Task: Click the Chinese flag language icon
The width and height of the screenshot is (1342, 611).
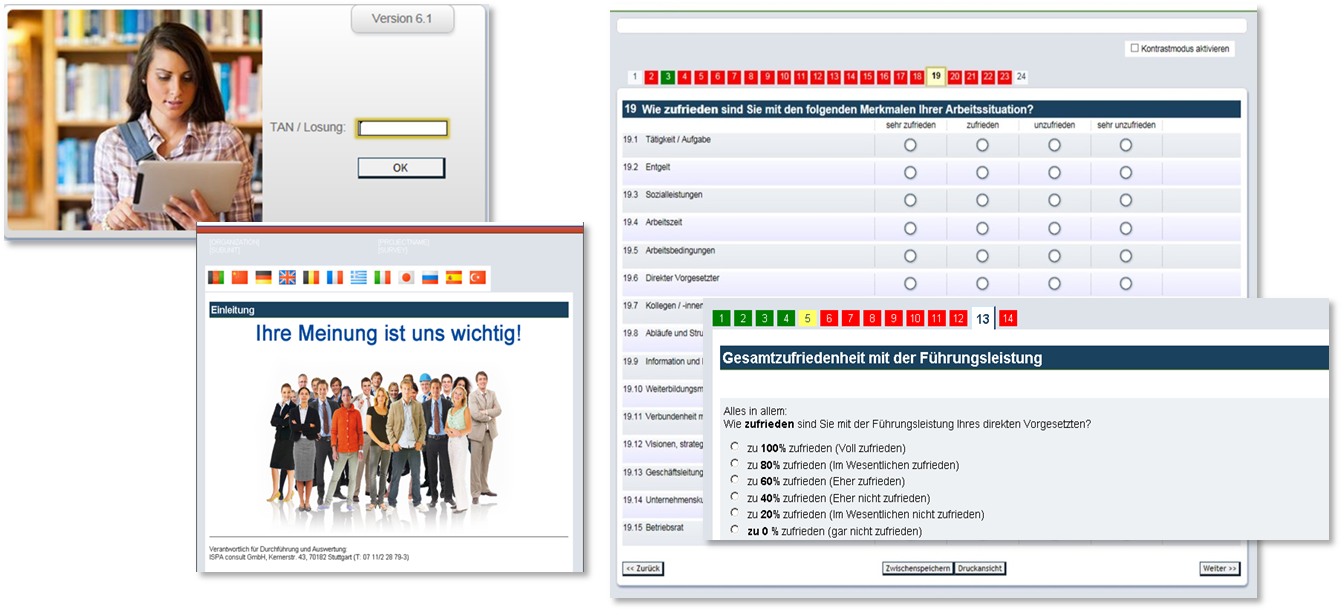Action: click(239, 277)
